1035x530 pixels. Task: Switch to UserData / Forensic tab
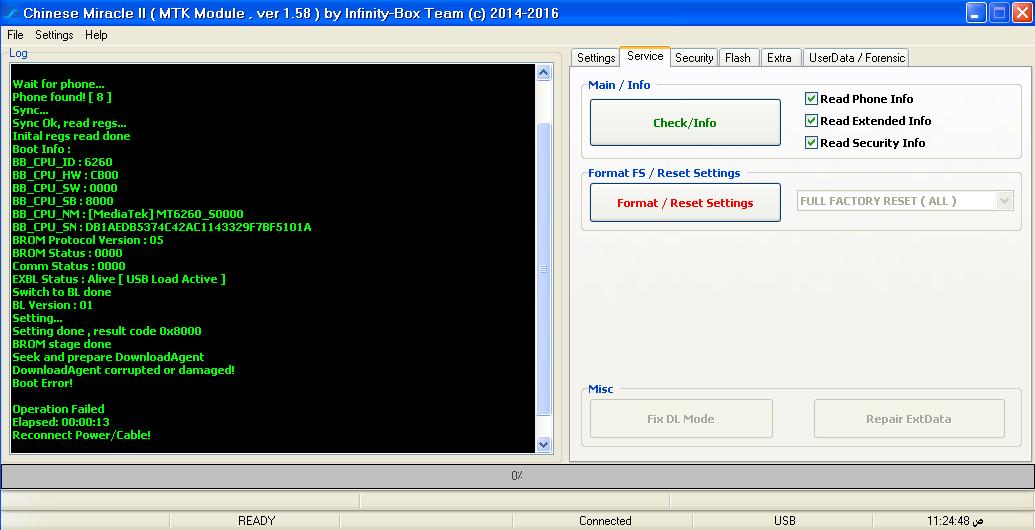[856, 58]
